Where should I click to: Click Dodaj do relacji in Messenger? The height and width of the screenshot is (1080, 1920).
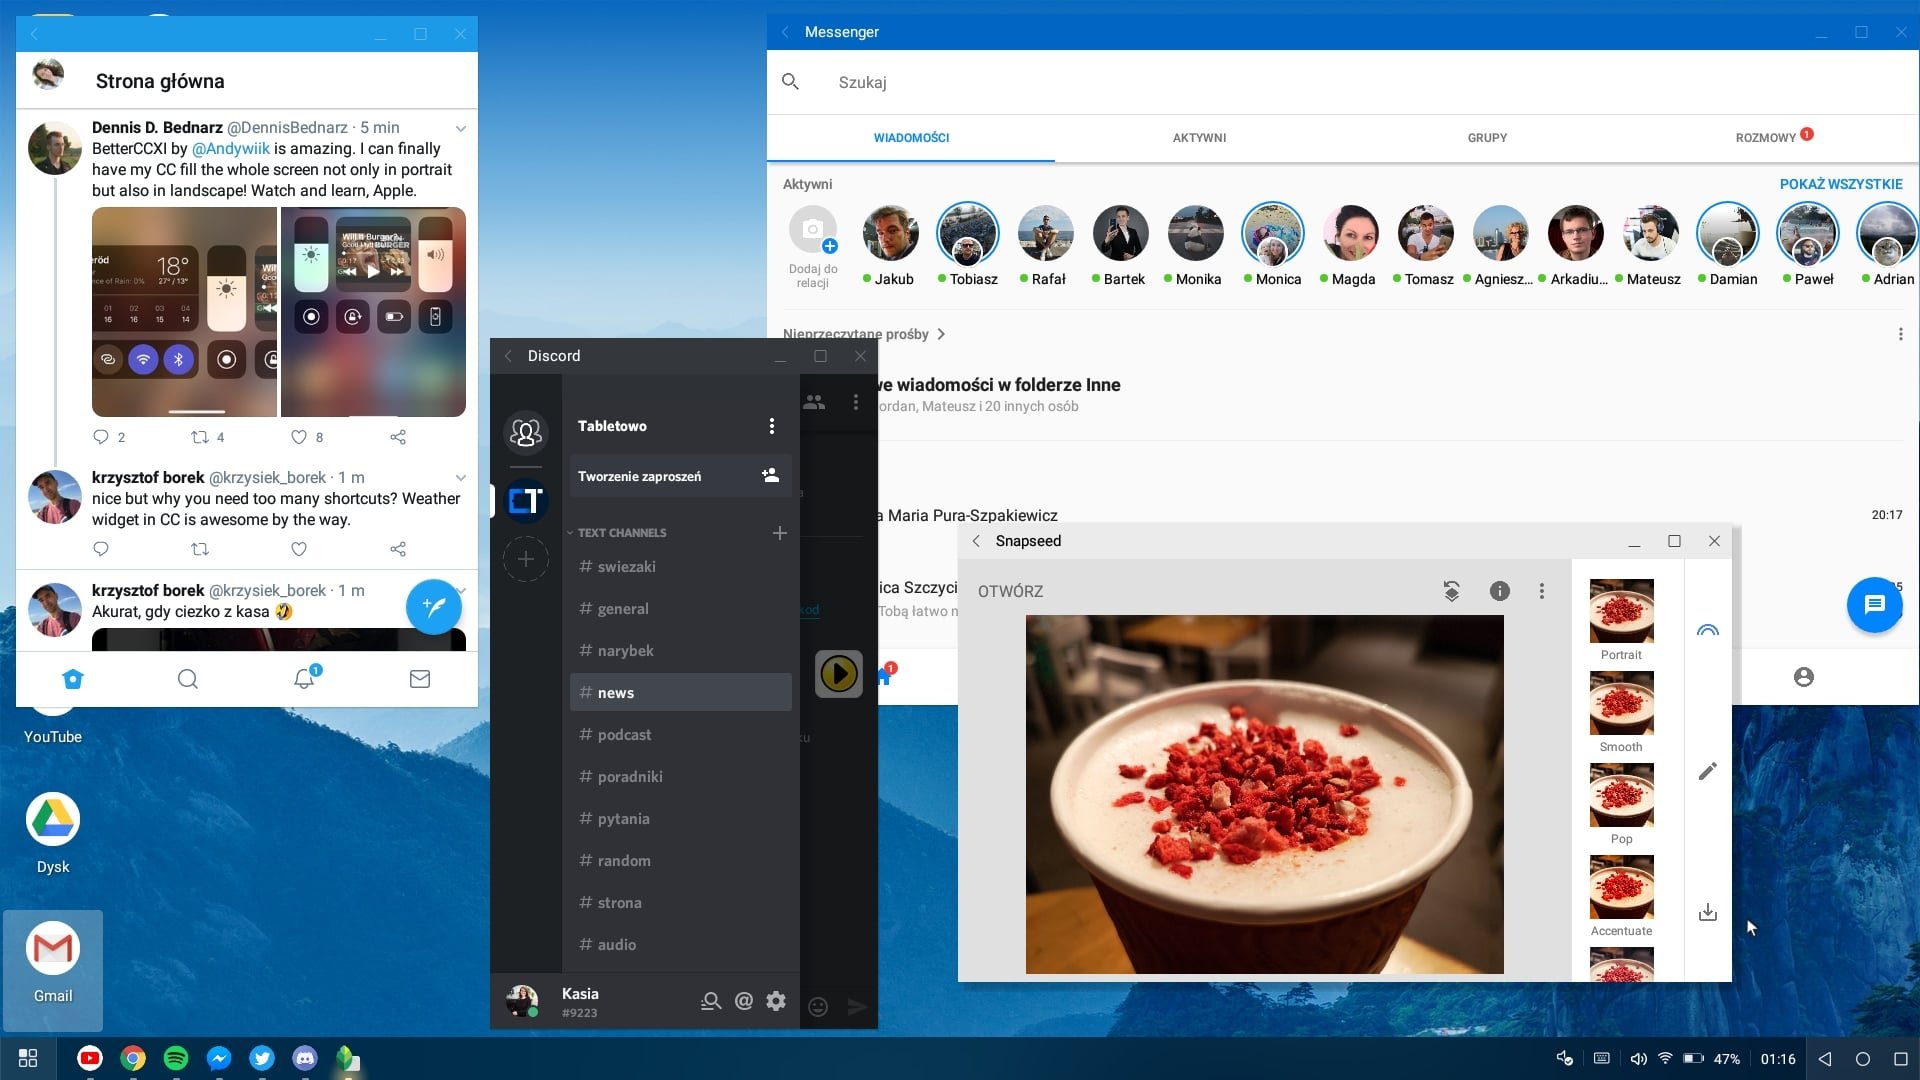(813, 246)
